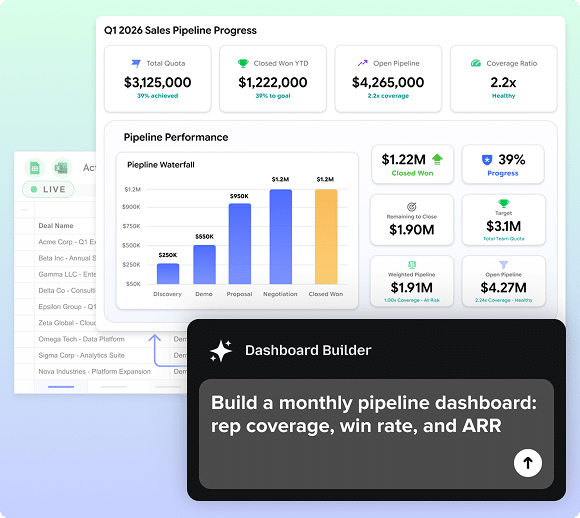The image size is (580, 518).
Task: Click the '2.2x coverage' label
Action: point(388,96)
